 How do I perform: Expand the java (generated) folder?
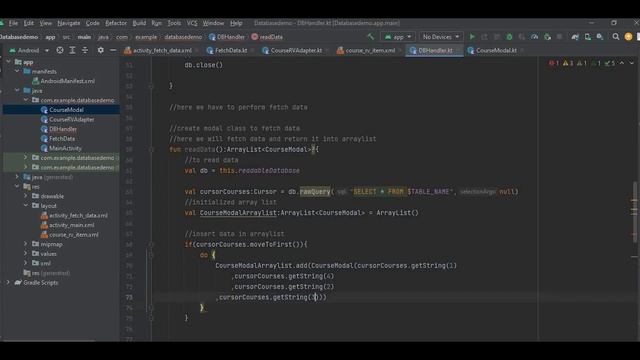17,177
